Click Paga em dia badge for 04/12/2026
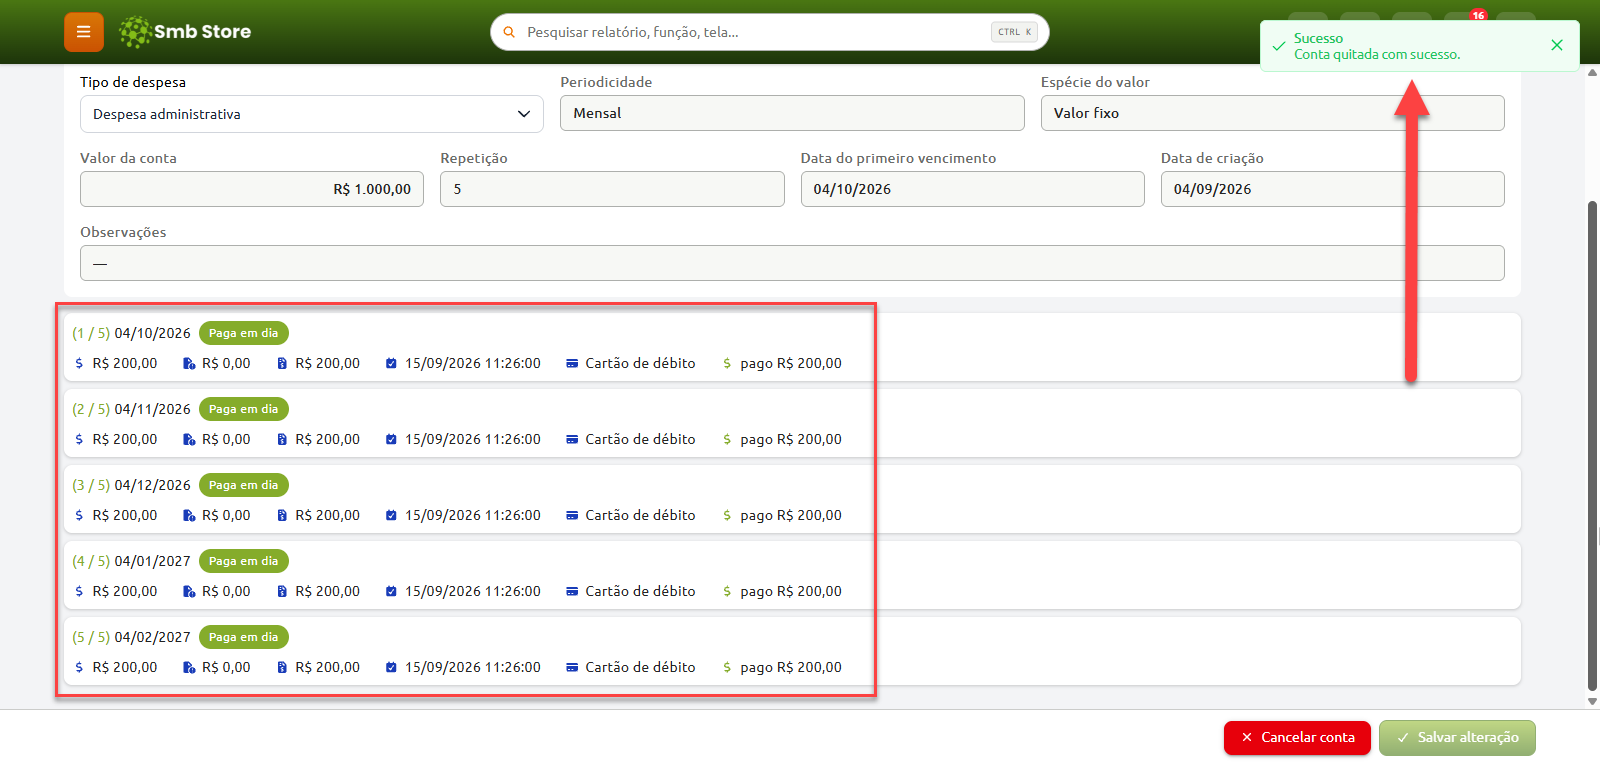This screenshot has height=765, width=1600. click(244, 485)
